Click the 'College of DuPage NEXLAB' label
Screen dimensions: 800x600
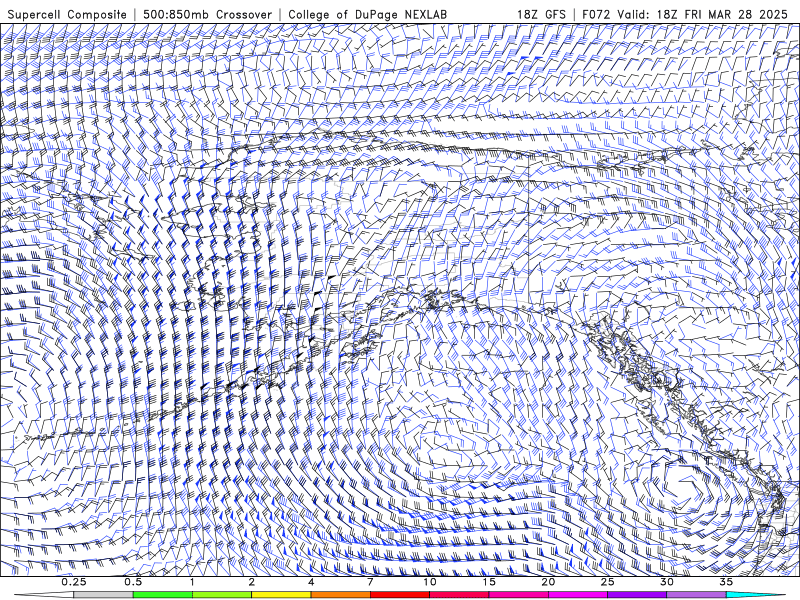[x=367, y=14]
